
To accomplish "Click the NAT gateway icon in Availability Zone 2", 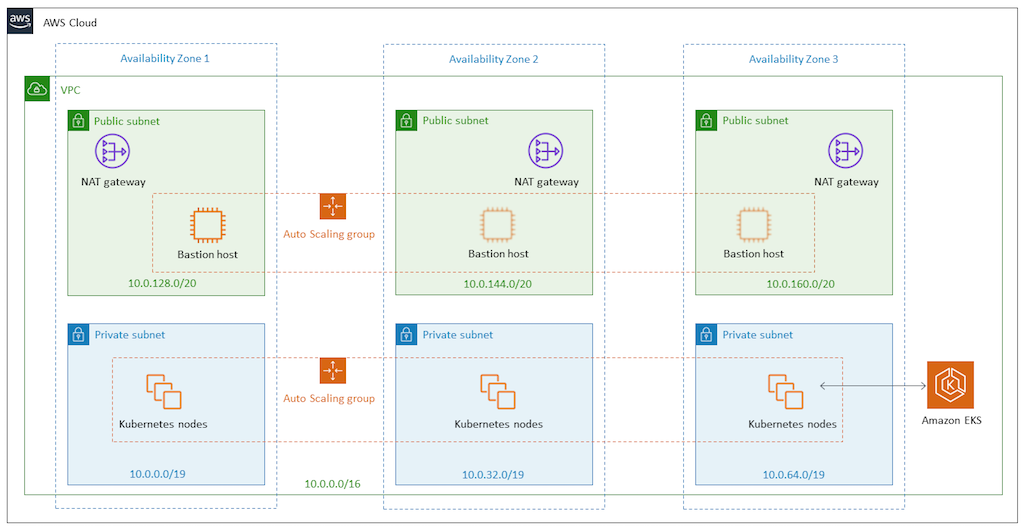I will click(545, 151).
